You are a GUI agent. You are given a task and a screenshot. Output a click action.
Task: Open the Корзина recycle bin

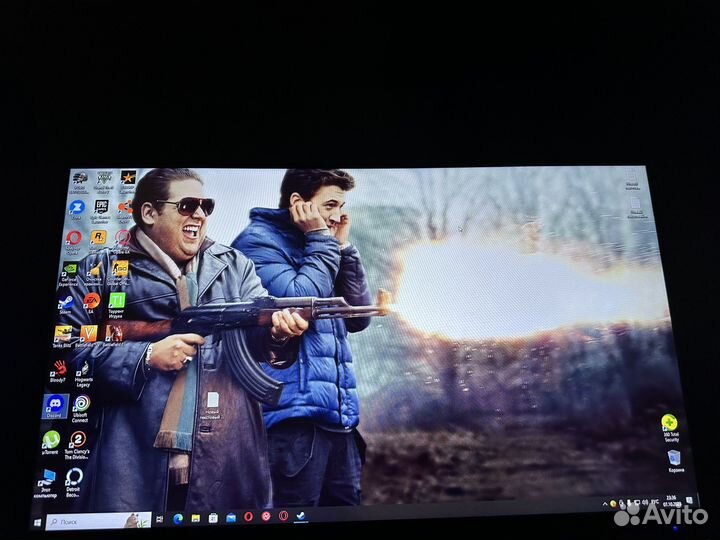[675, 461]
